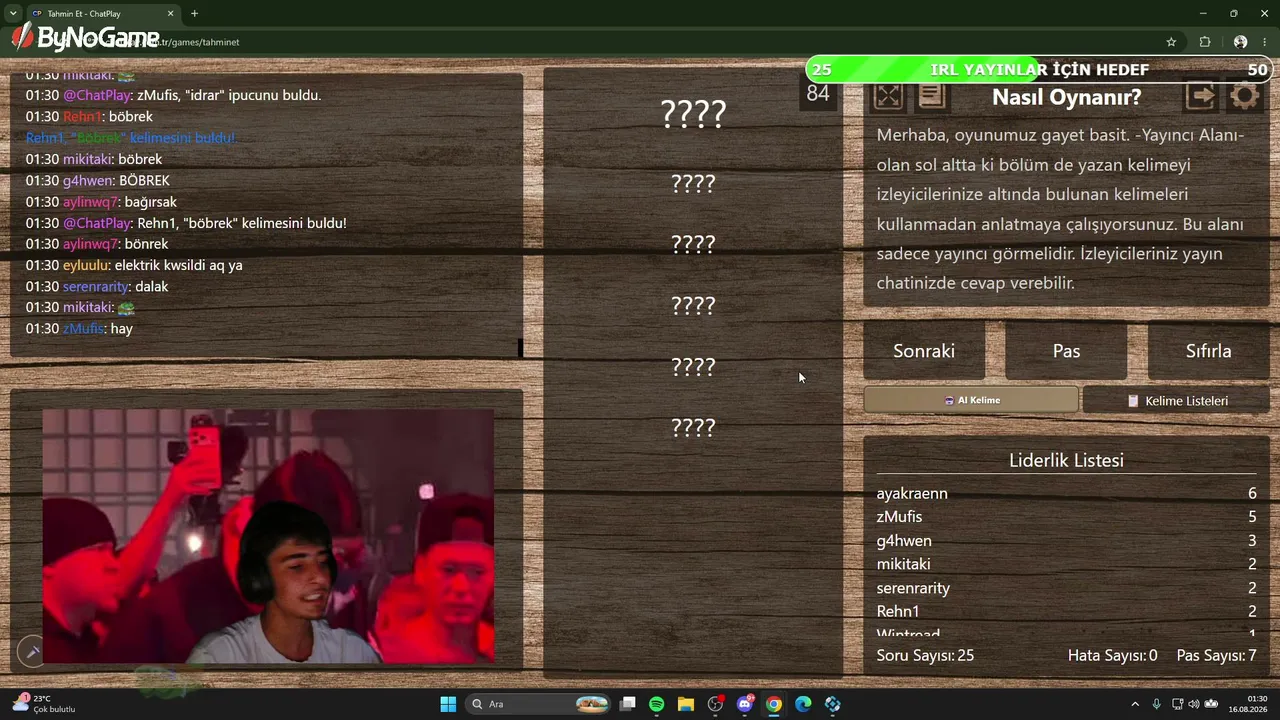Open the blue diamond app on the taskbar
Viewport: 1280px width, 720px height.
[x=832, y=704]
